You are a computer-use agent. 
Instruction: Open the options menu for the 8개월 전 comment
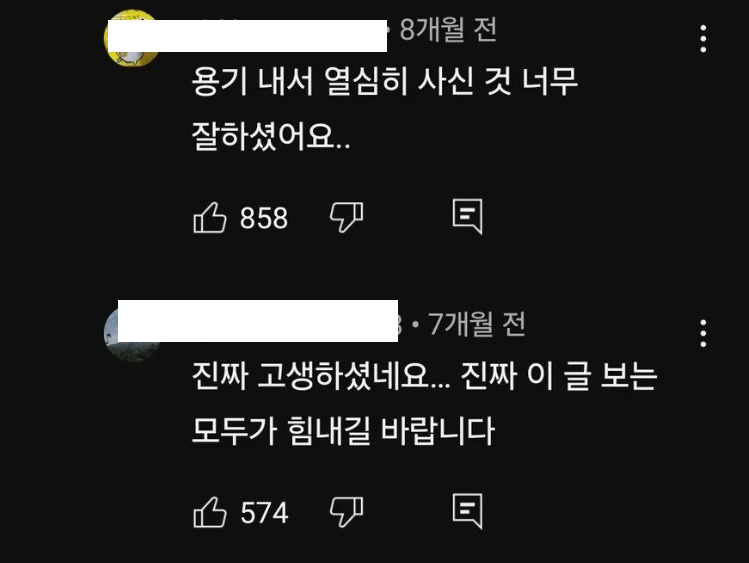pyautogui.click(x=703, y=39)
